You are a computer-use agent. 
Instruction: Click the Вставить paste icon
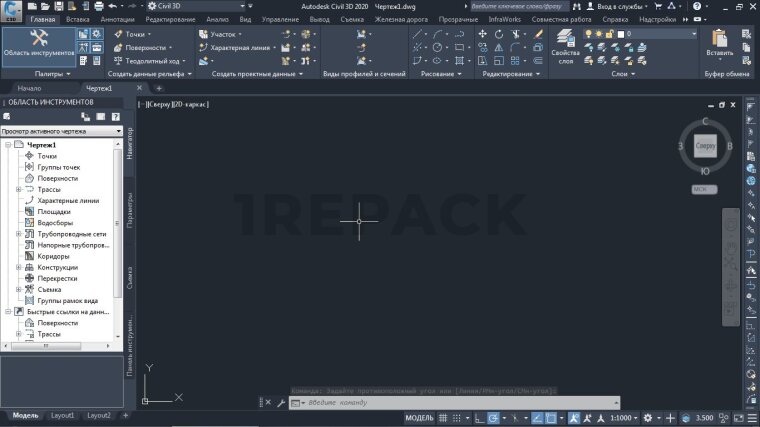click(719, 40)
